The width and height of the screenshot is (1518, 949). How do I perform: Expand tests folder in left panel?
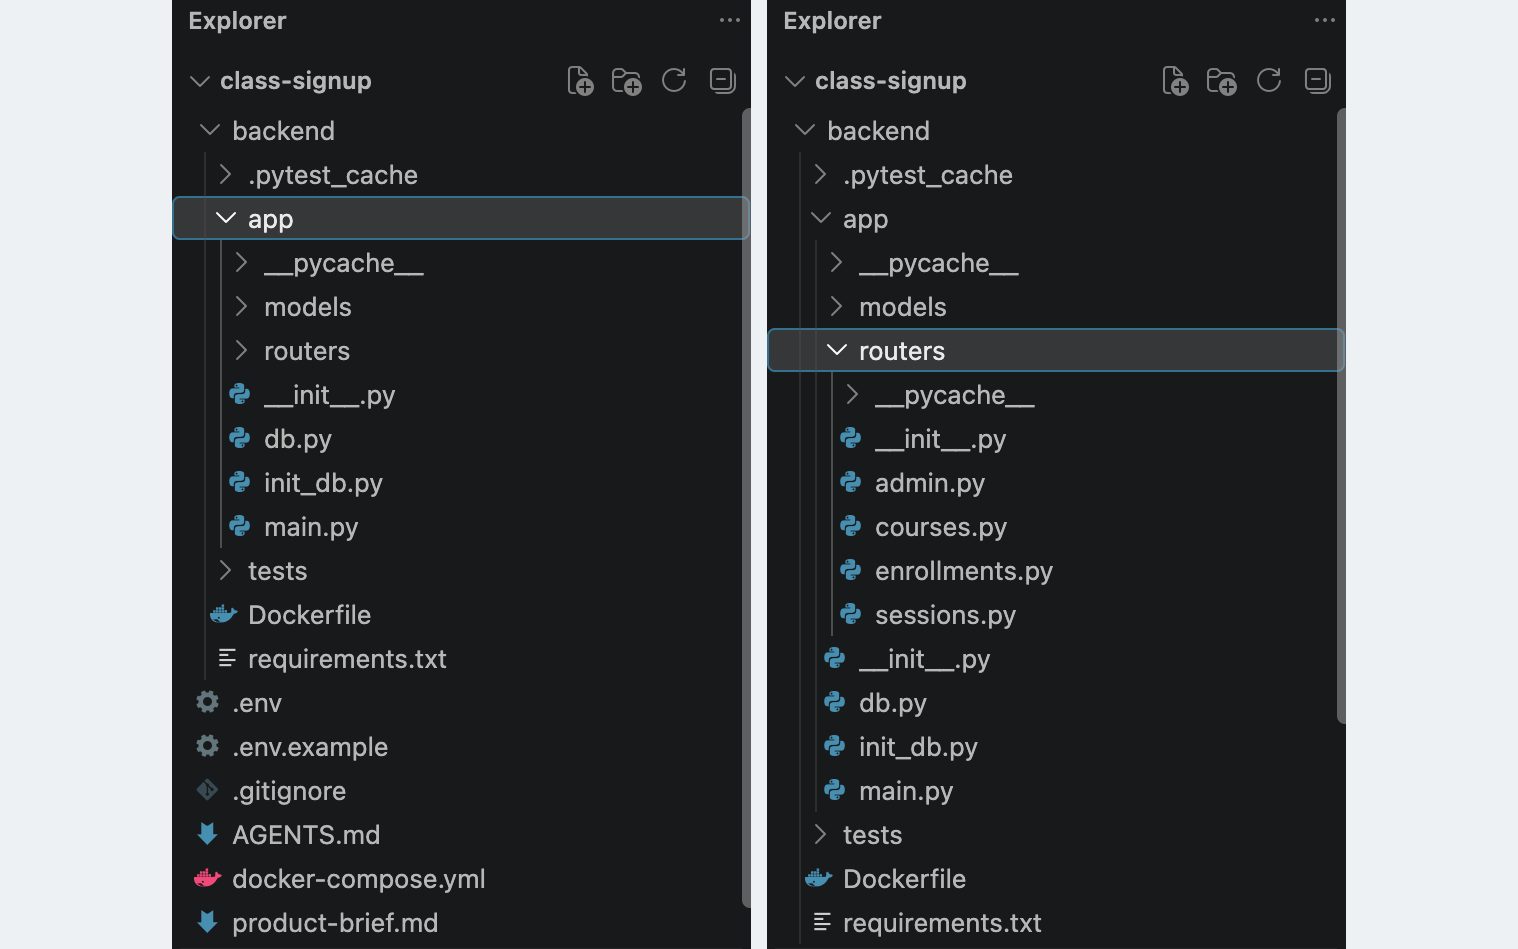(226, 571)
